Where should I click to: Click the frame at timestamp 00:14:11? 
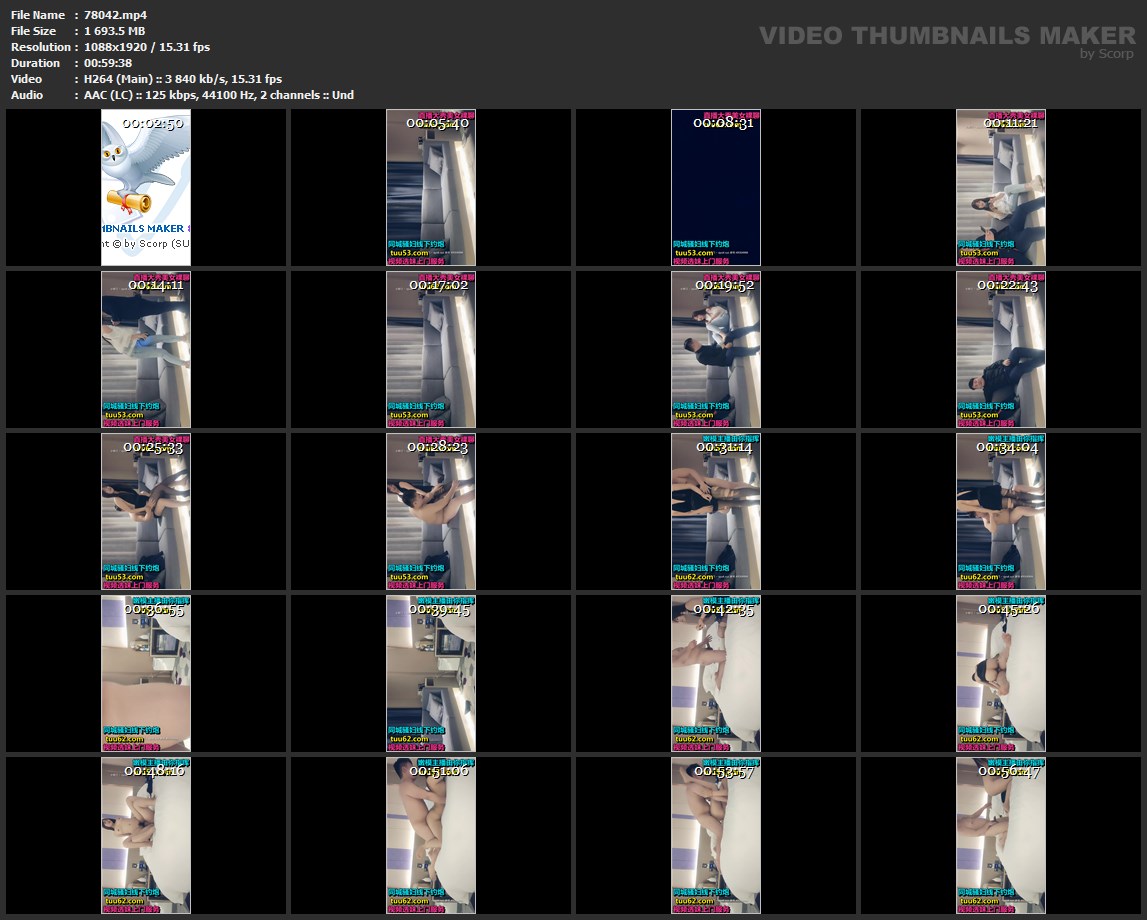[x=146, y=349]
